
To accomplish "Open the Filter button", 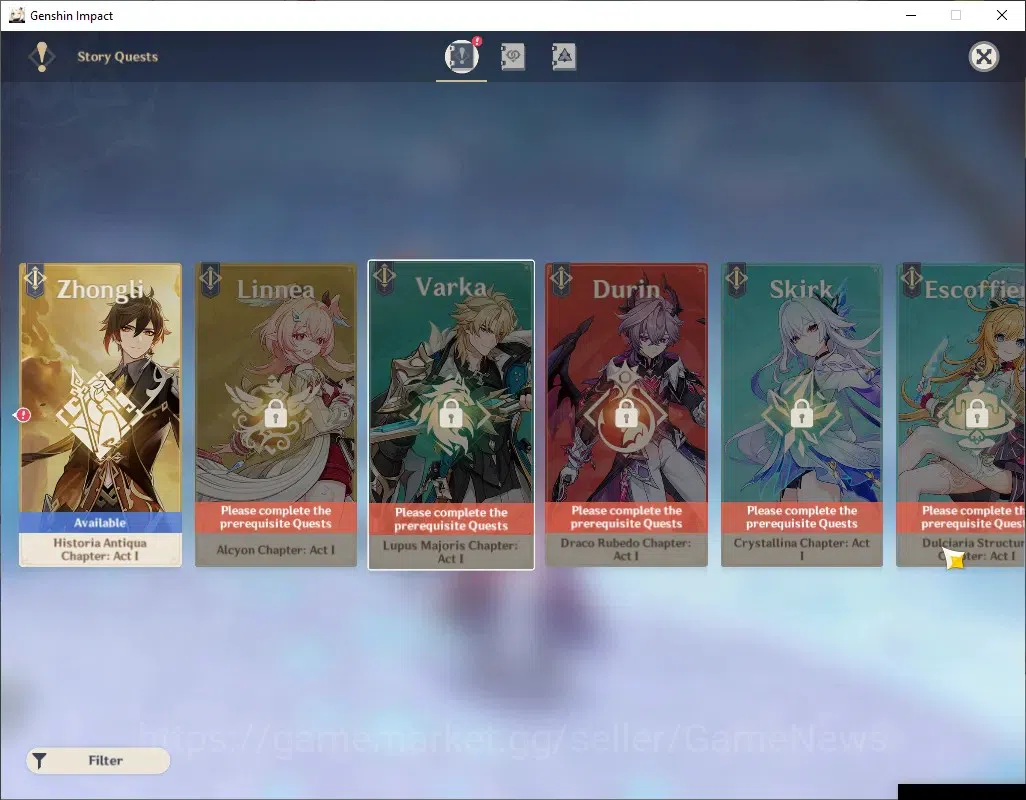I will (x=98, y=760).
